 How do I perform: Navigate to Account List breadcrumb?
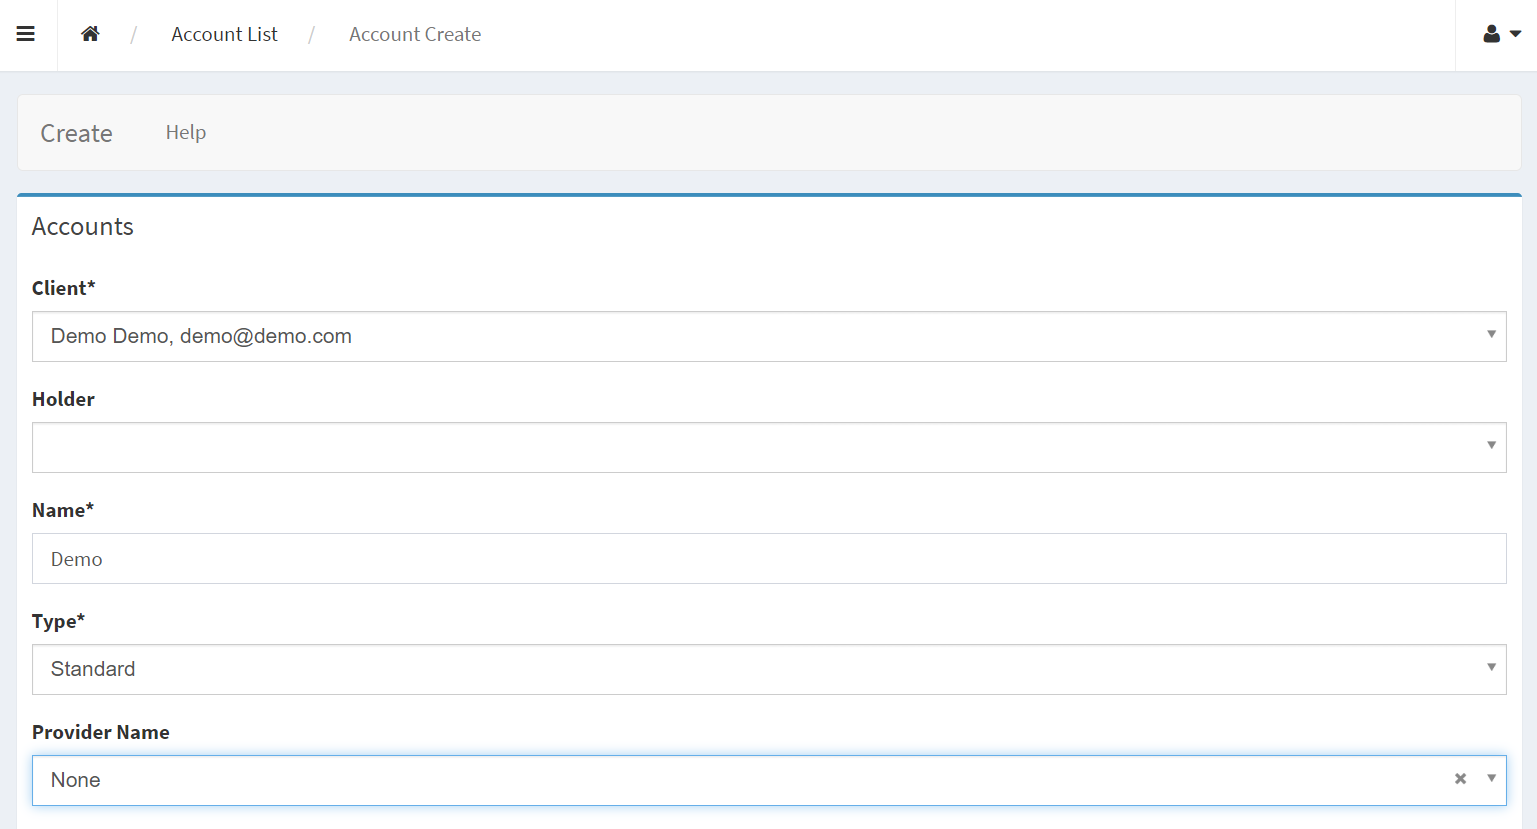pyautogui.click(x=224, y=34)
